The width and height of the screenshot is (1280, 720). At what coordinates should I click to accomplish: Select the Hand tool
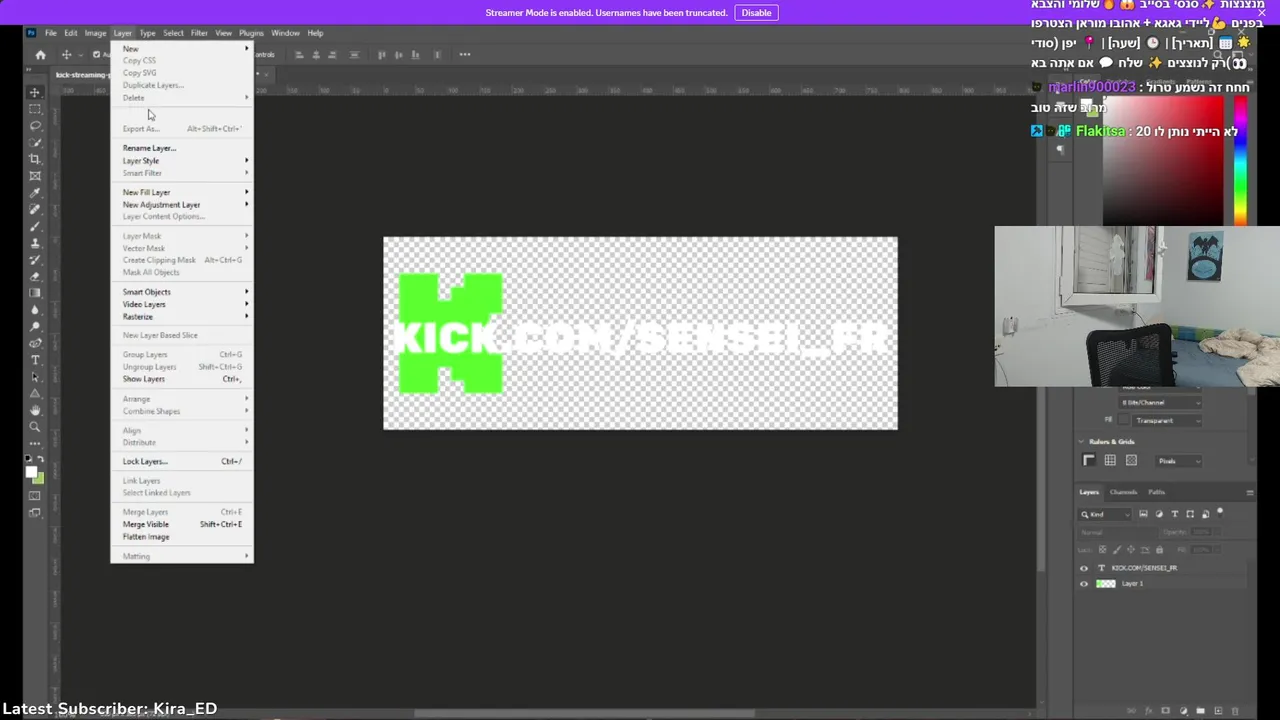(35, 410)
